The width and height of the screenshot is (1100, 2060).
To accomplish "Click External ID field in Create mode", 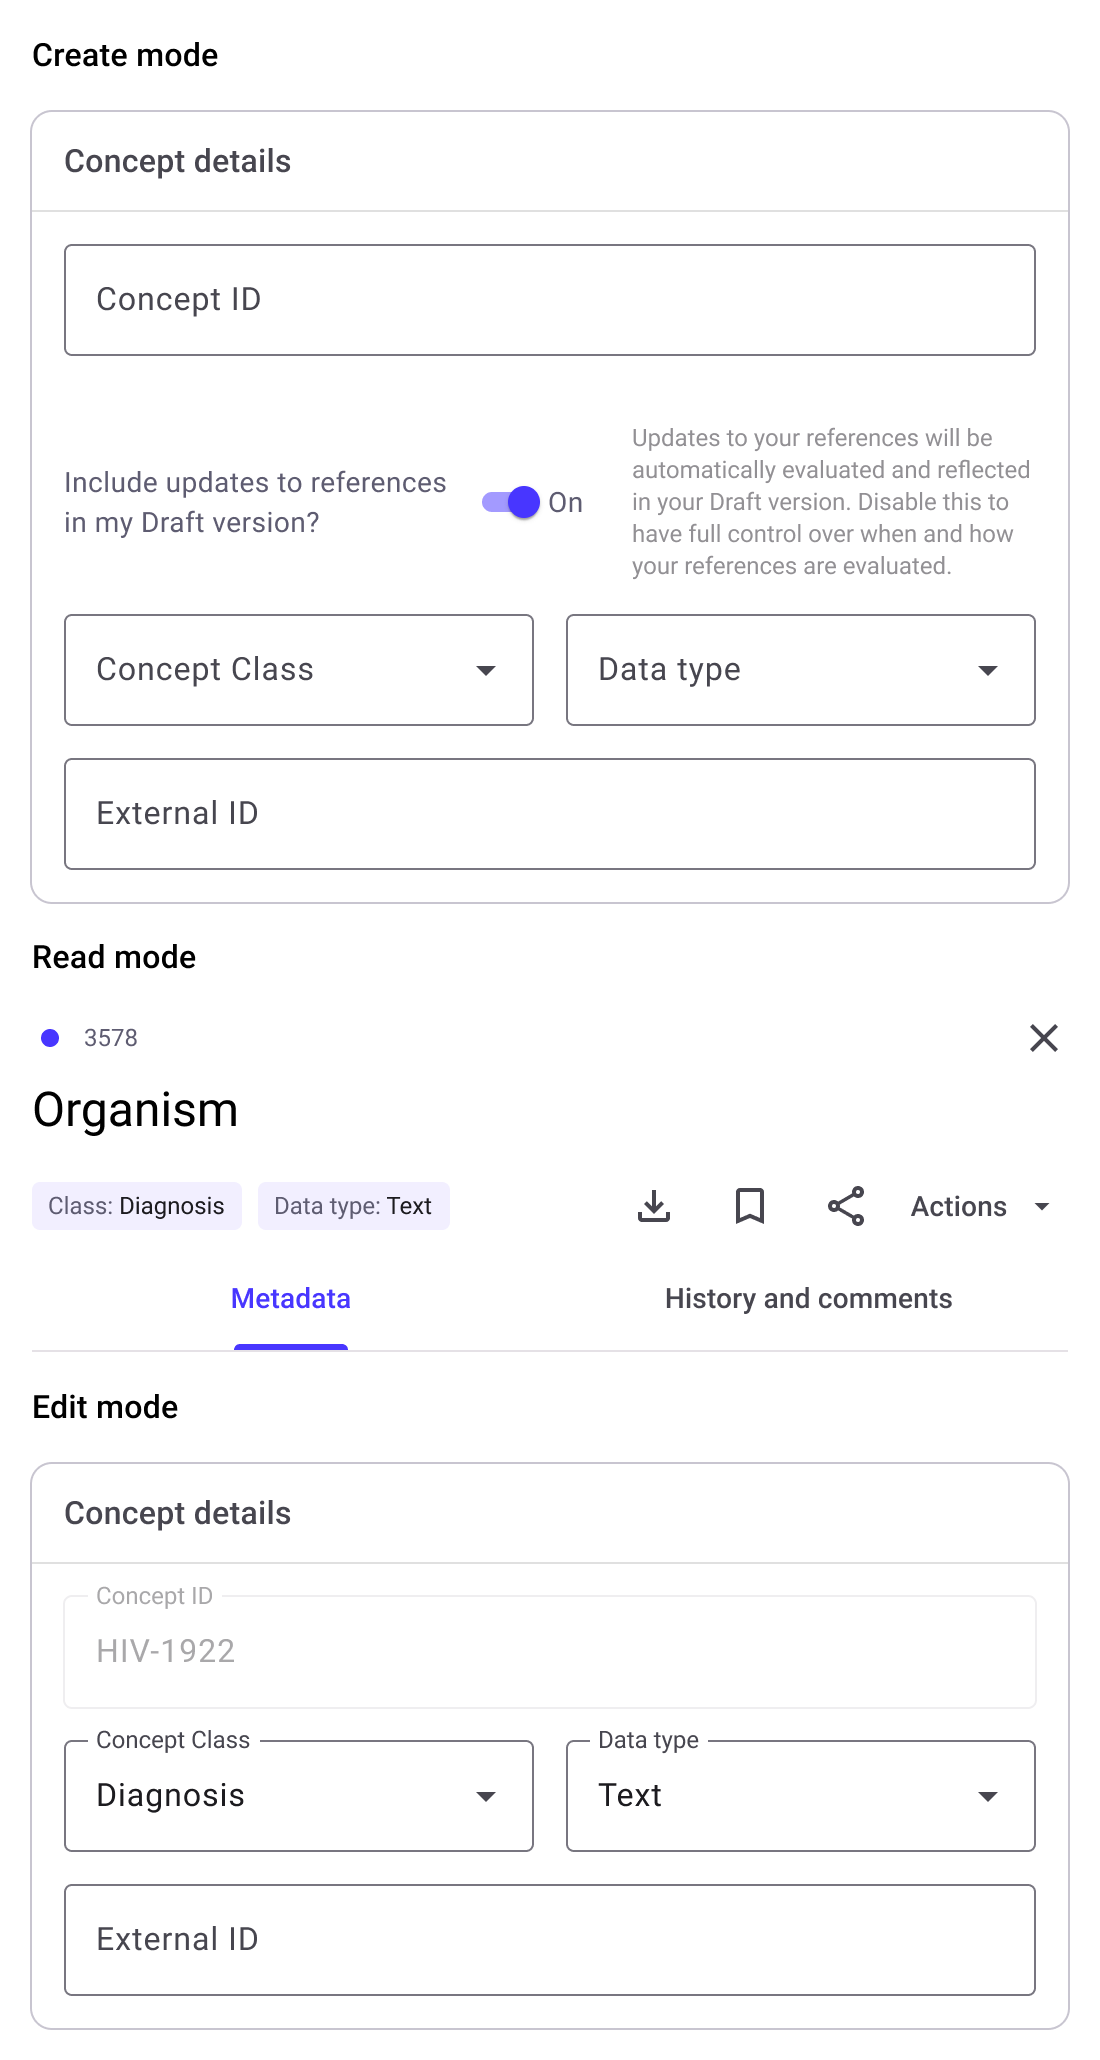I will [x=550, y=814].
